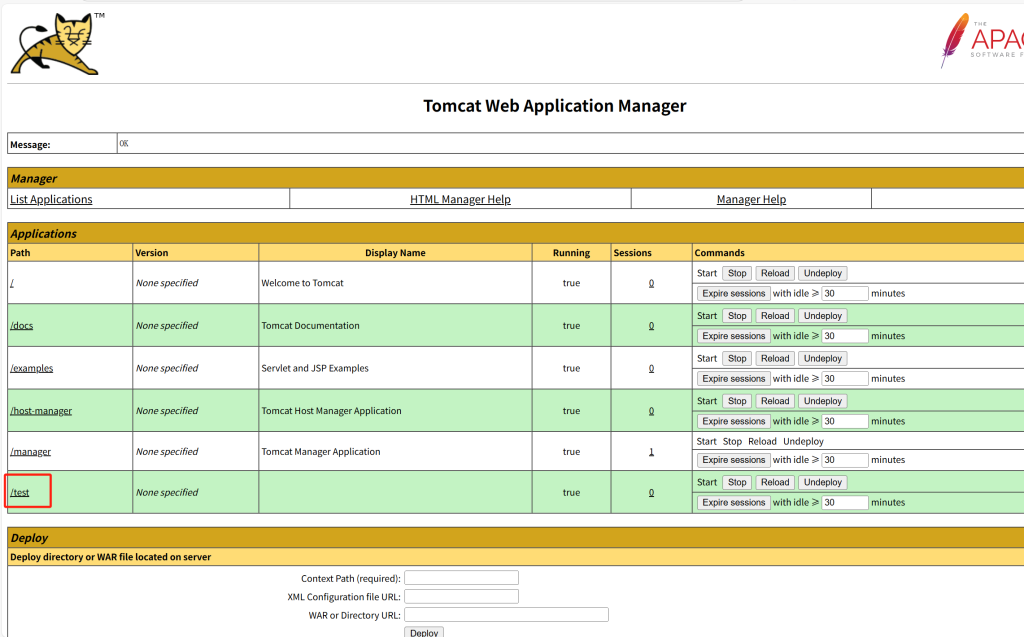This screenshot has width=1024, height=637.
Task: Stop the /docs application
Action: (x=737, y=316)
